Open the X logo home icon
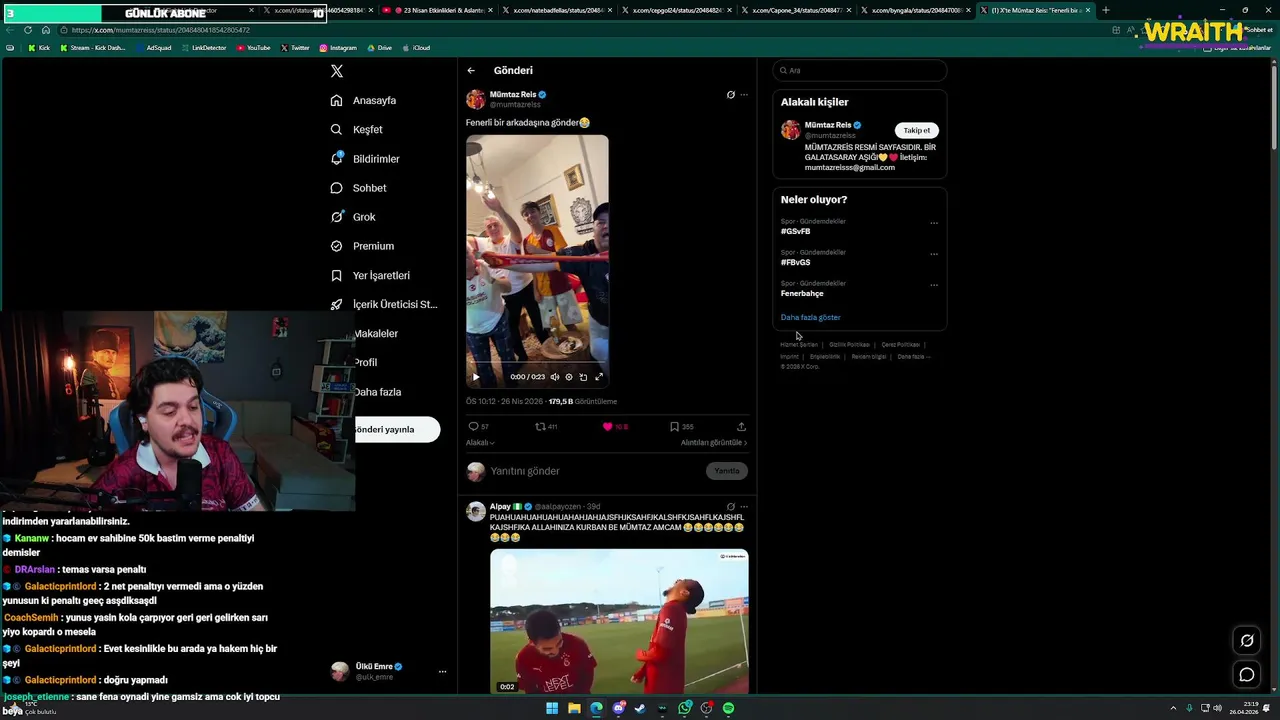Screen dimensions: 1280x720 click(x=337, y=71)
